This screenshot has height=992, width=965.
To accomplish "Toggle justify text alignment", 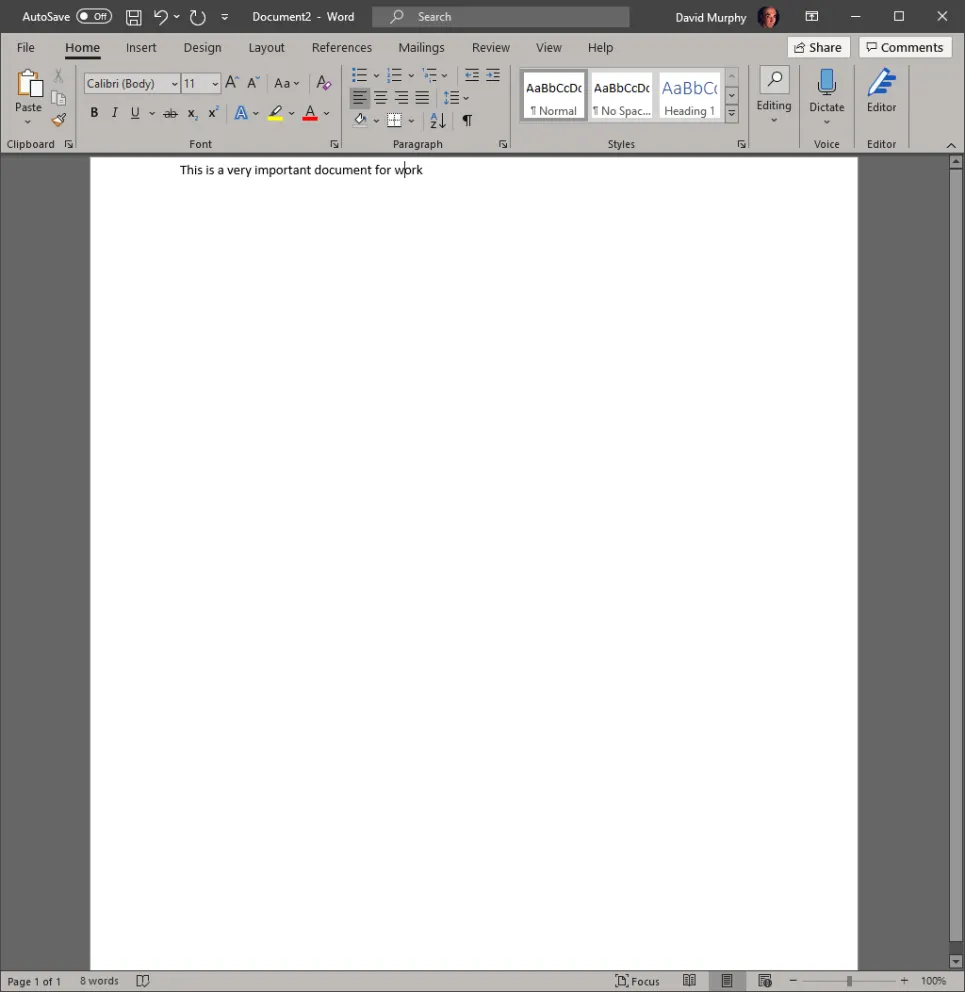I will pos(422,98).
